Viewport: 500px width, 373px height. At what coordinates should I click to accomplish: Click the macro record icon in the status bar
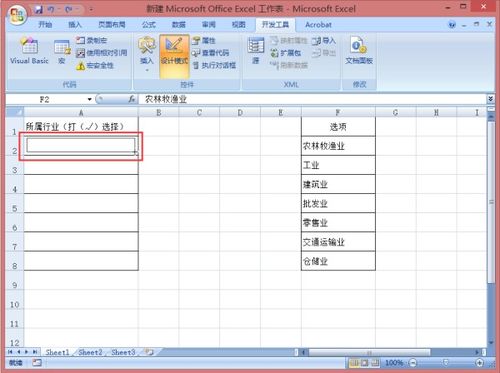point(37,363)
